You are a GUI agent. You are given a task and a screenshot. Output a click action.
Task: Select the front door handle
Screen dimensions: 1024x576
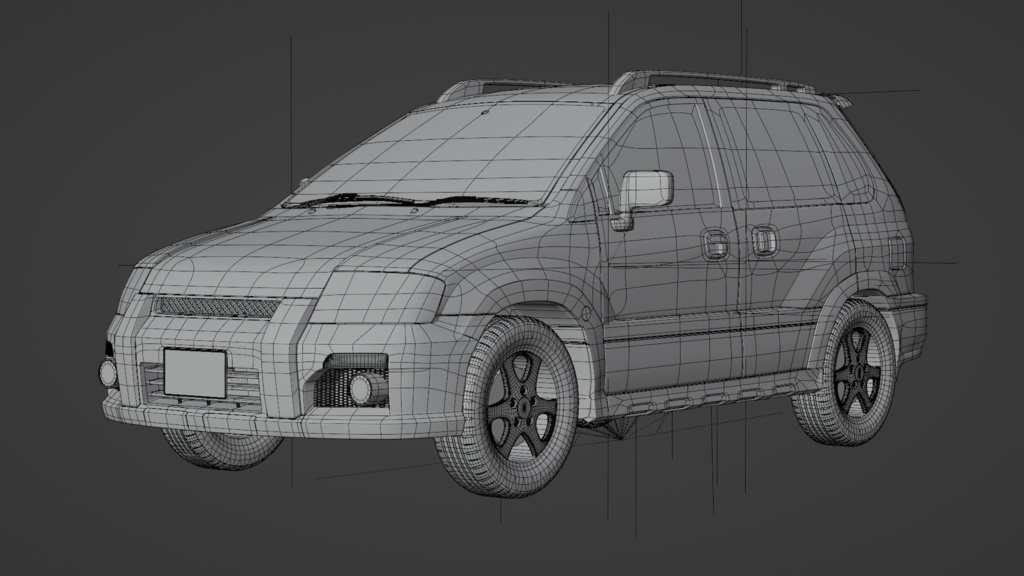click(714, 243)
